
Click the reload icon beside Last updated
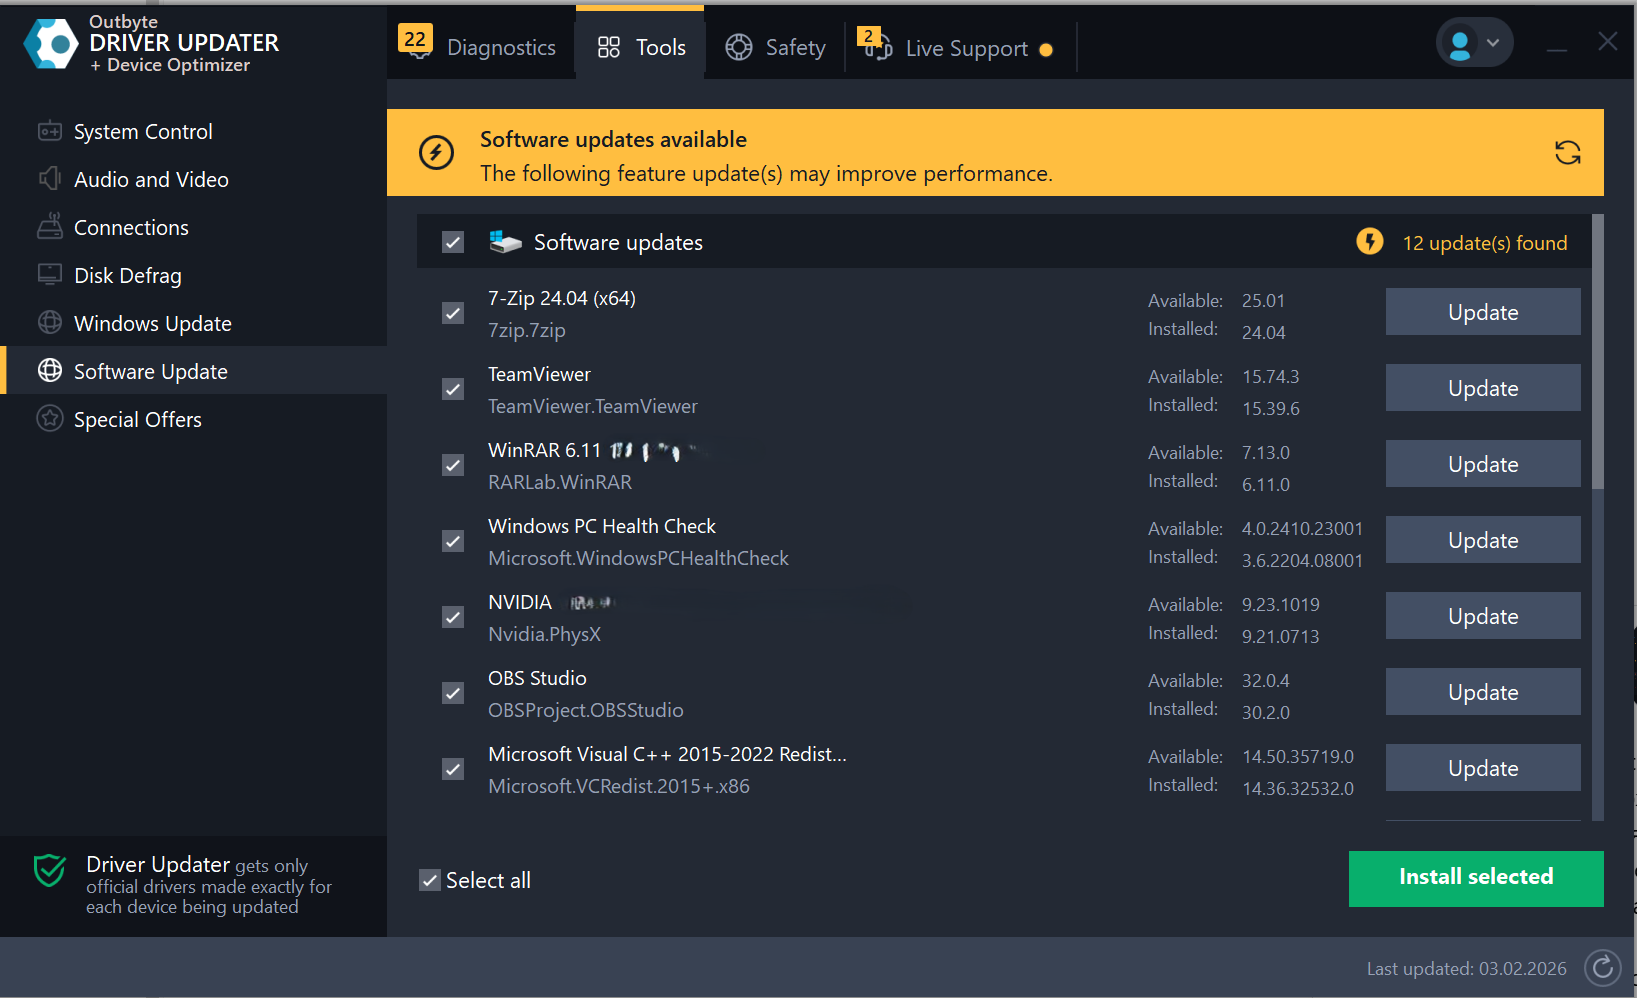pyautogui.click(x=1602, y=967)
